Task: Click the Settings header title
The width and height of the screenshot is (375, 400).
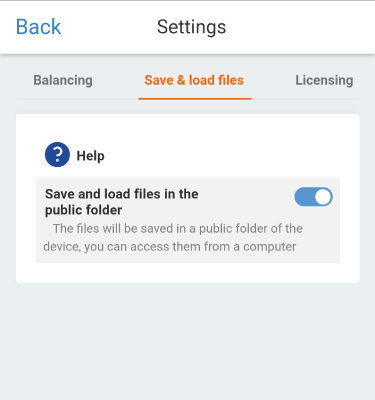Action: (191, 27)
